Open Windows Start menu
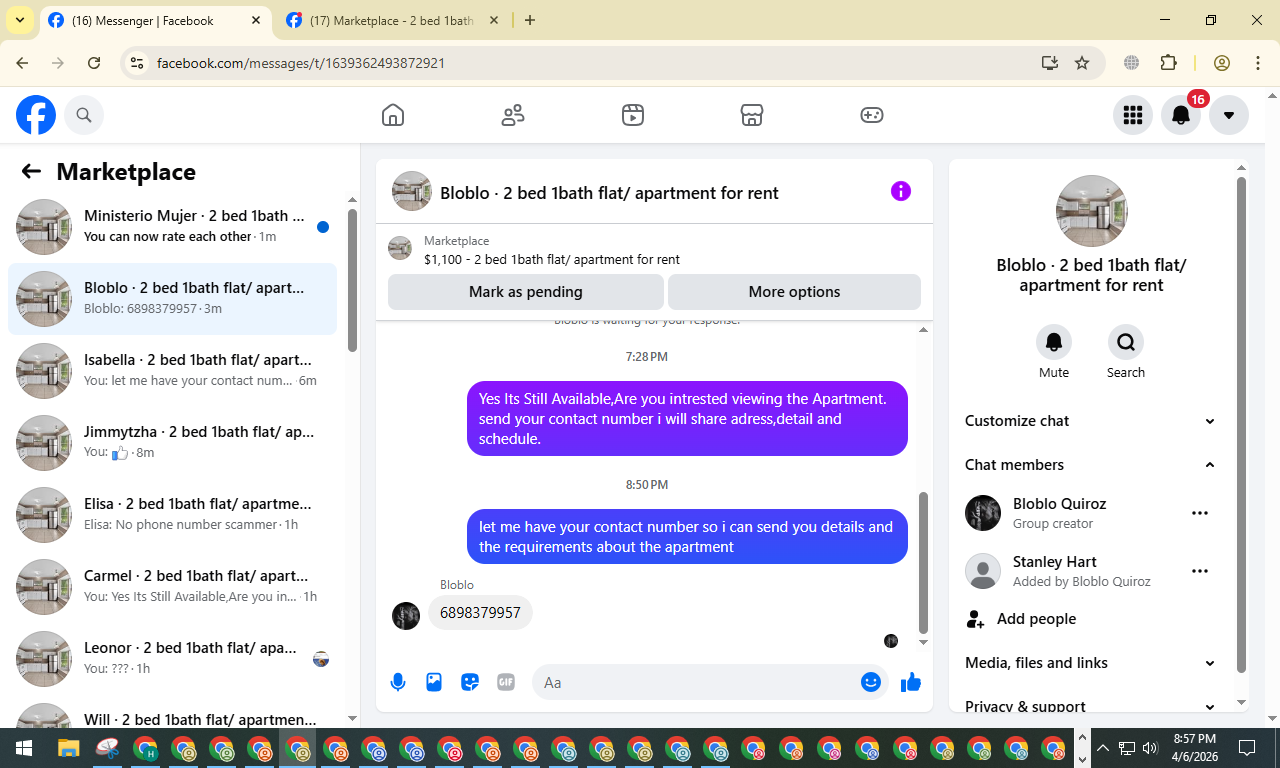This screenshot has width=1280, height=768. coord(24,748)
